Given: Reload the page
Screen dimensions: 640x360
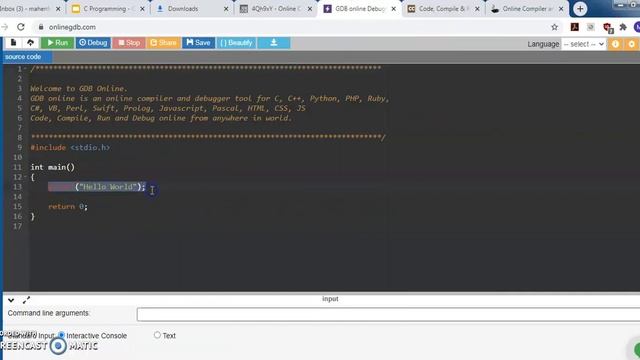Looking at the screenshot, I should 21,27.
